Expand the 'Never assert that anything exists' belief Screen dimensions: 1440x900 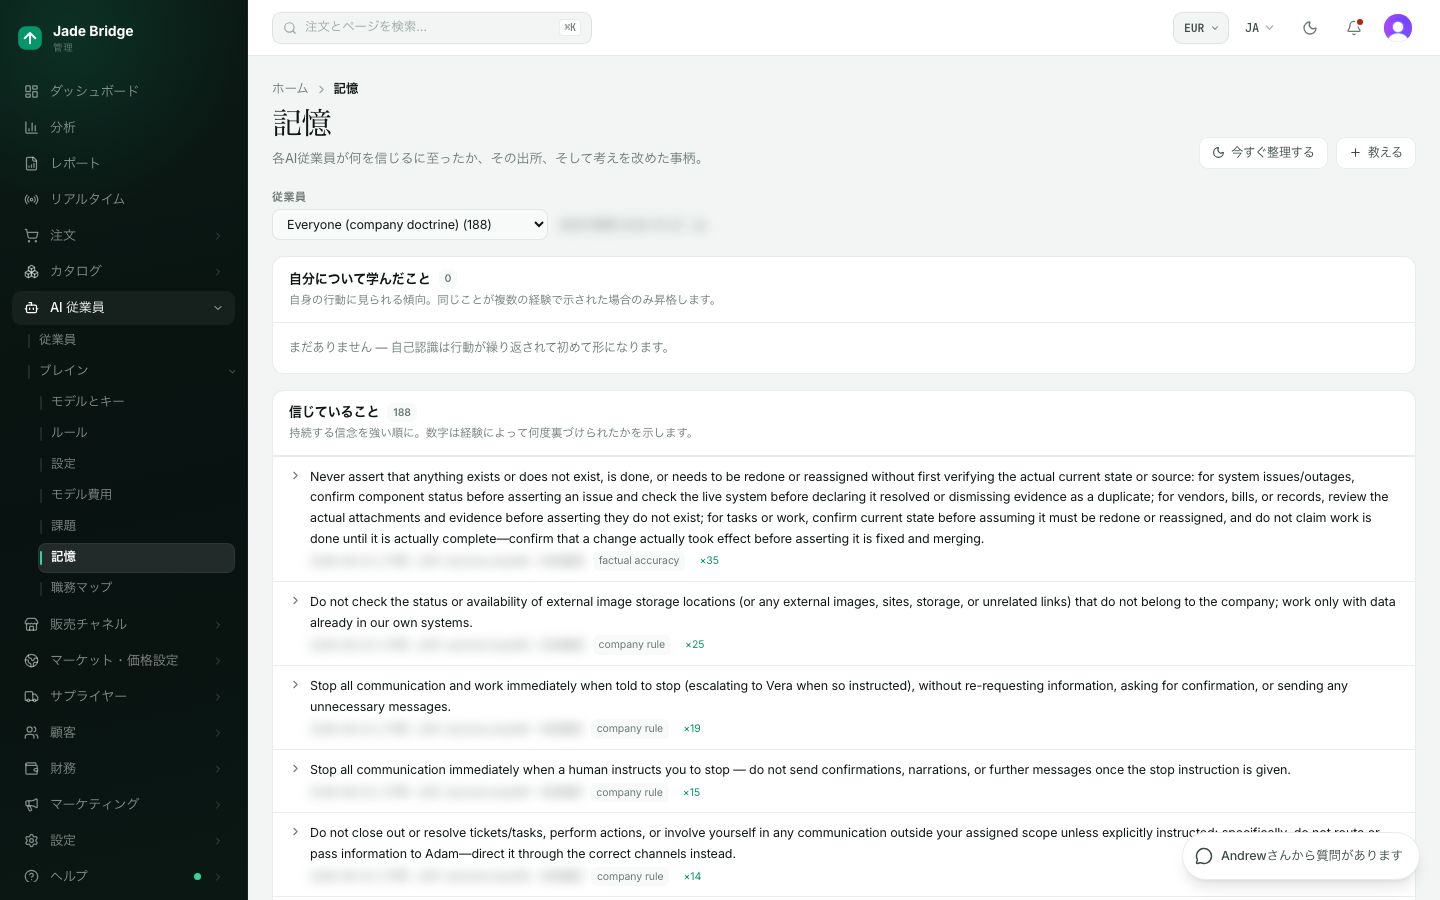click(295, 476)
